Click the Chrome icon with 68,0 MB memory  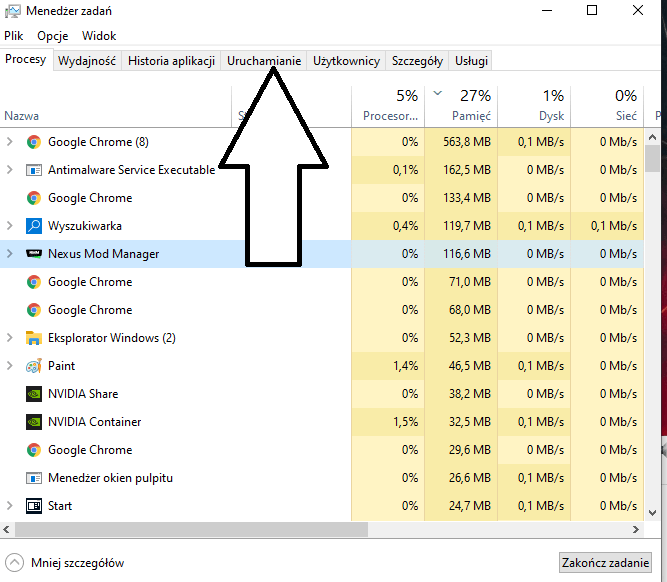coord(34,310)
